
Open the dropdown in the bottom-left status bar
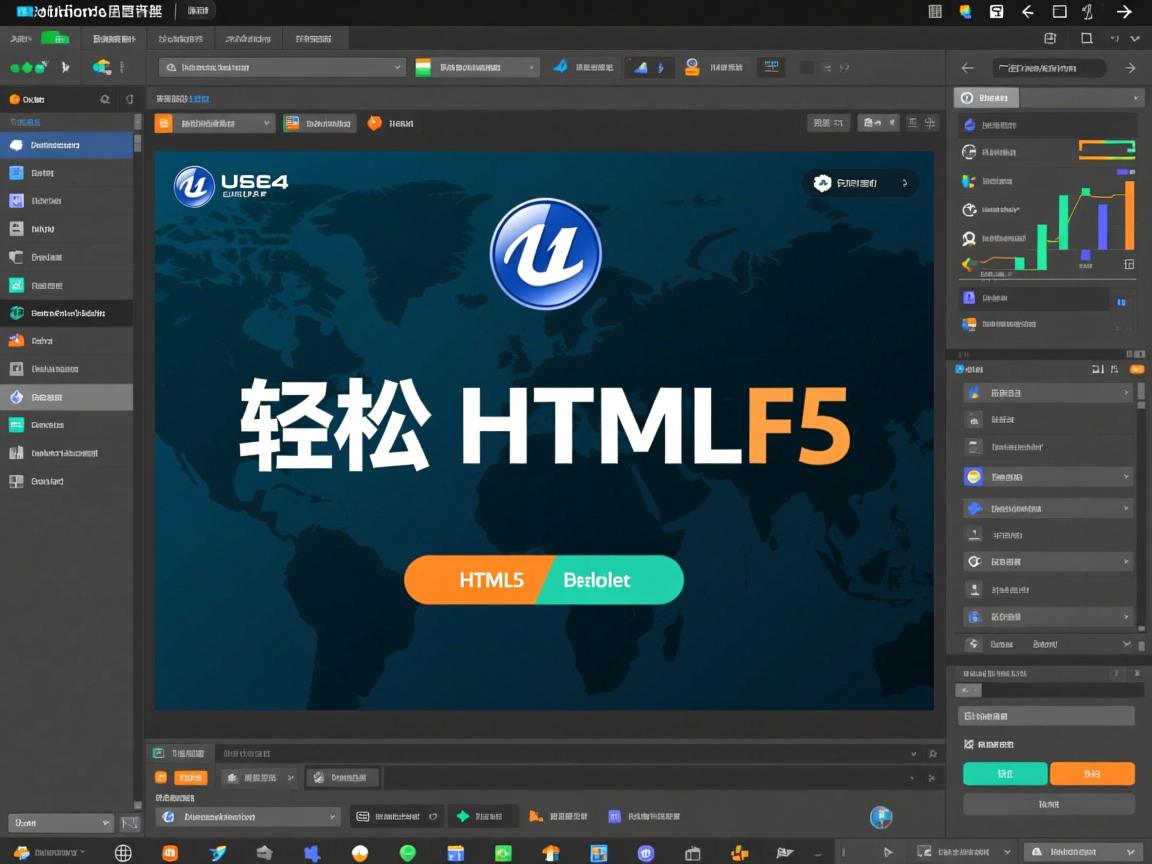(60, 822)
